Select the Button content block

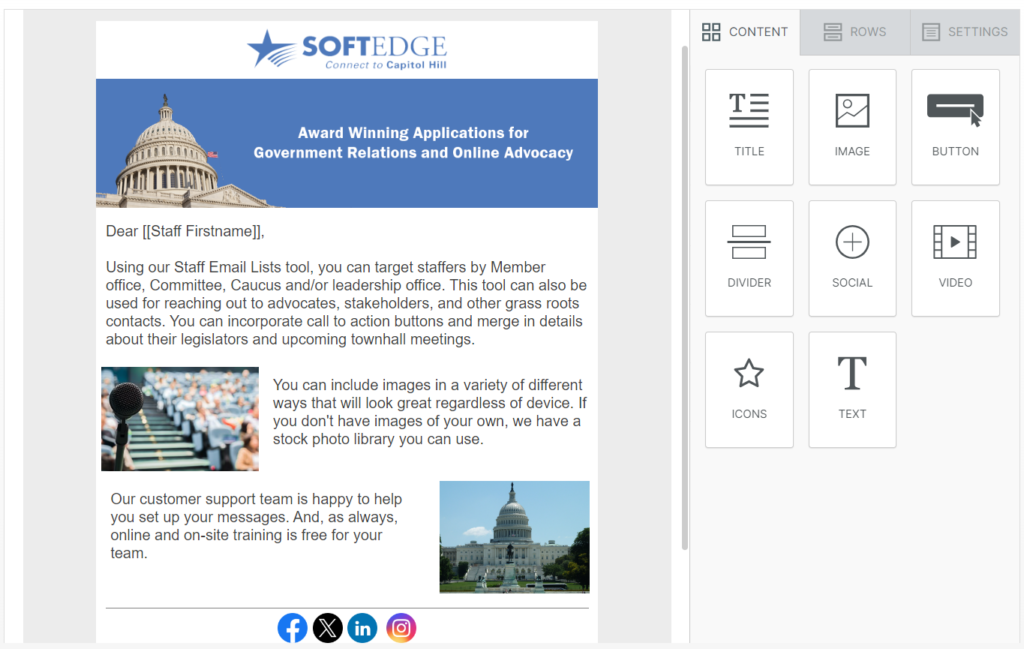[955, 127]
